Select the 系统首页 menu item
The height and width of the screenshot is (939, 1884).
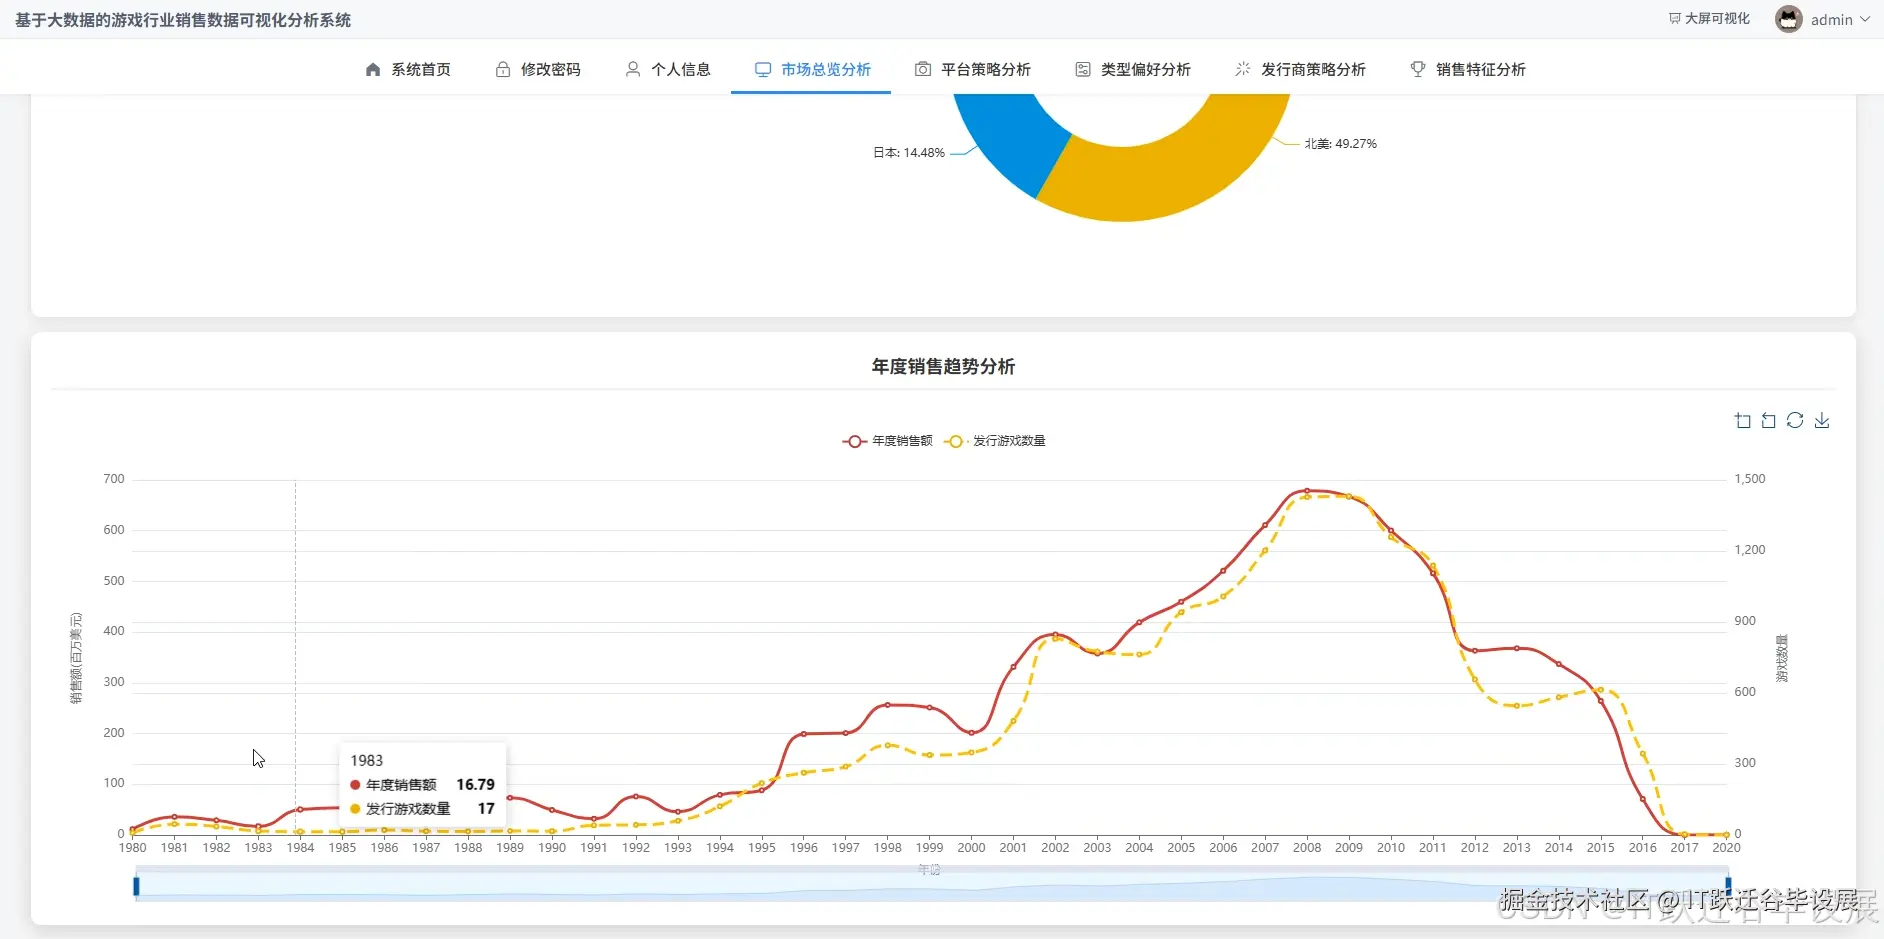pos(420,69)
